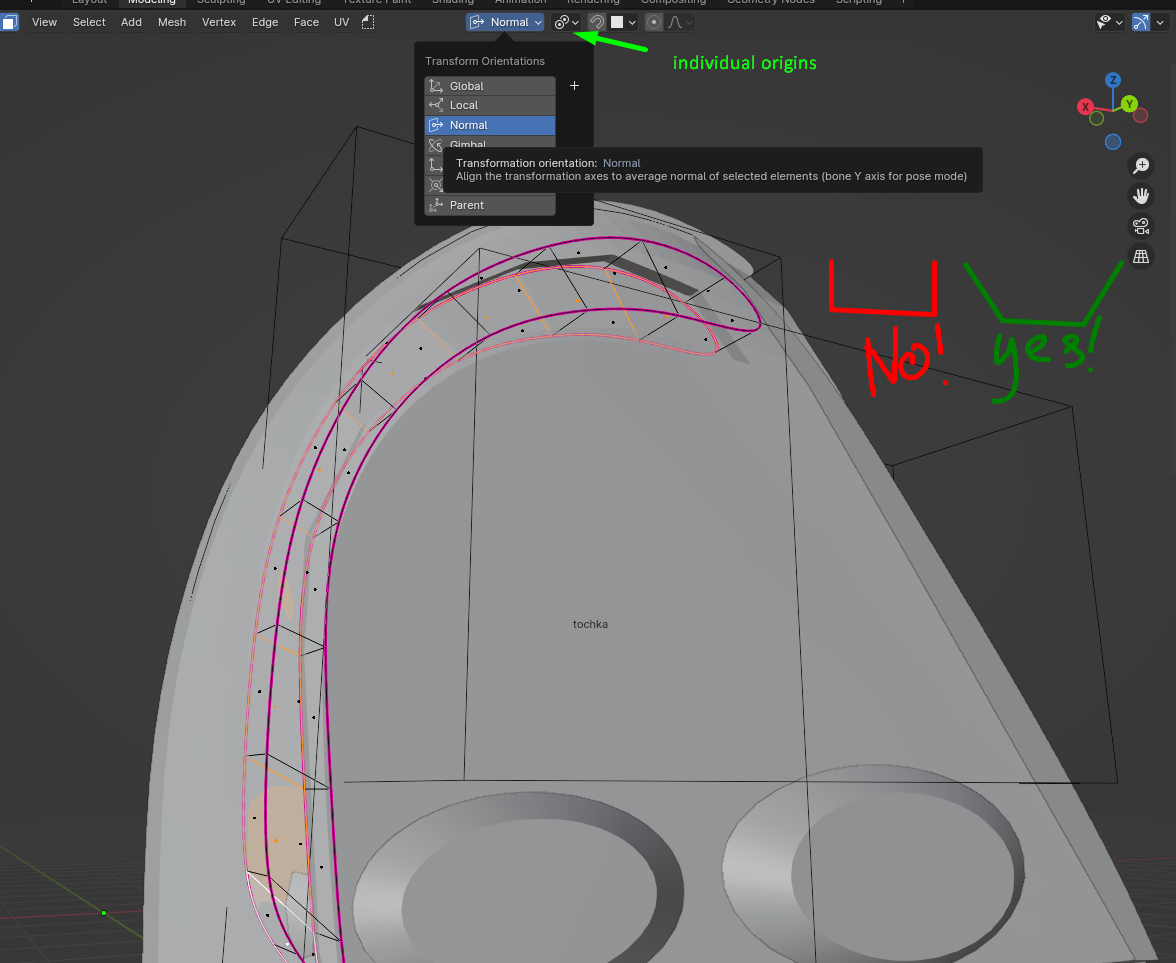The height and width of the screenshot is (963, 1176).
Task: Snap view to the blue Z axis
Action: click(1113, 80)
